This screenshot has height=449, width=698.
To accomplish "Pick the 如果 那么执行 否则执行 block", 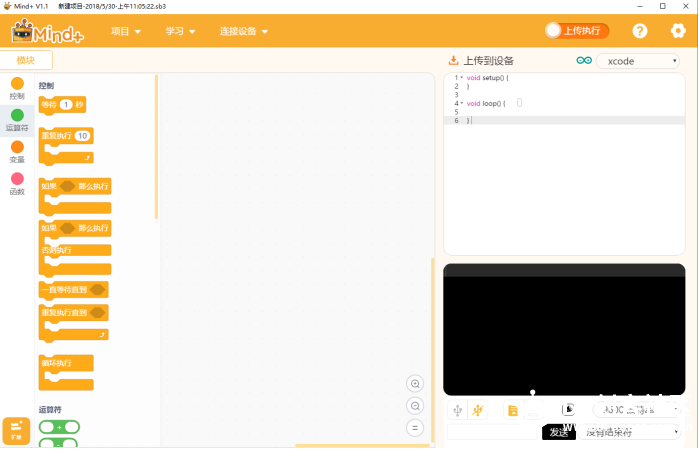I will click(x=75, y=249).
